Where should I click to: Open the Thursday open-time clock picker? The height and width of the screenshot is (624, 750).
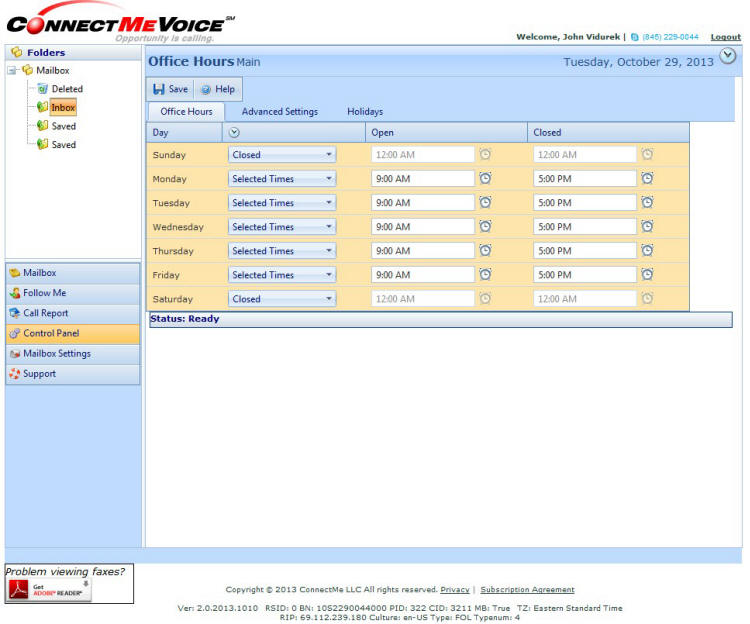485,250
